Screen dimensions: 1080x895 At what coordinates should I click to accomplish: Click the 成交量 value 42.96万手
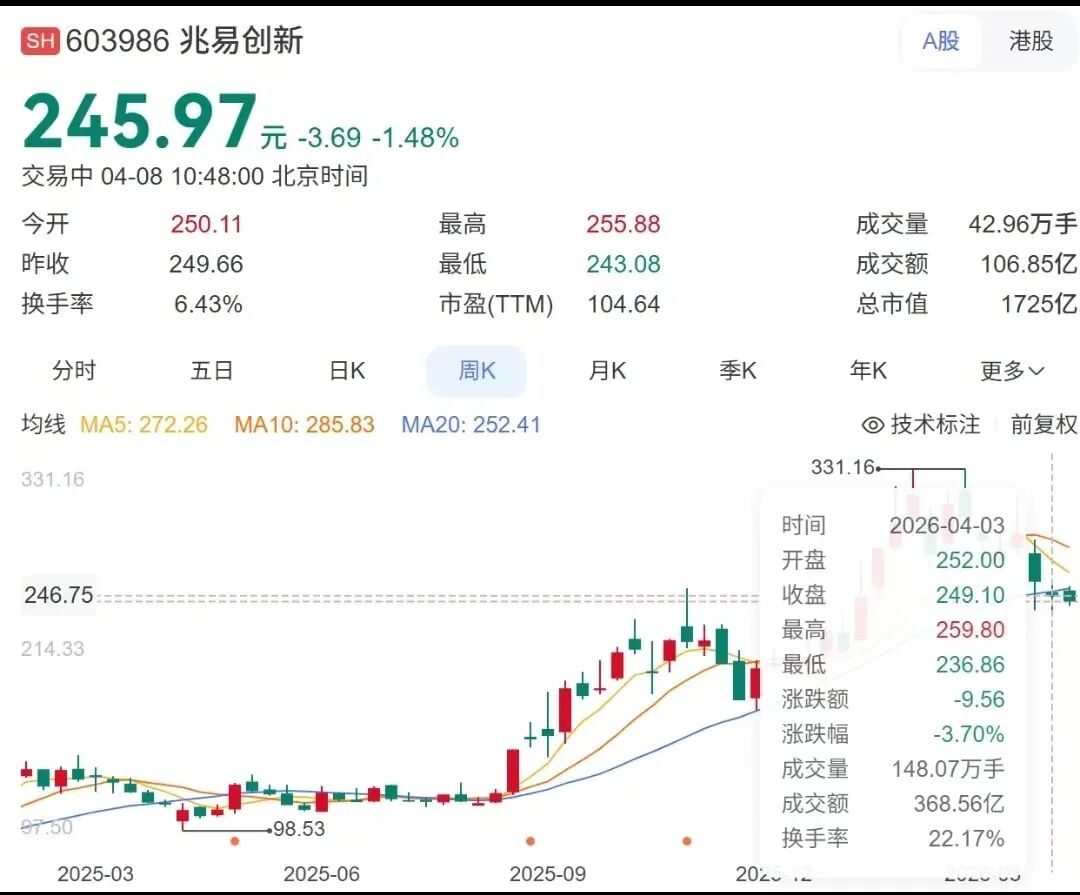(1023, 224)
